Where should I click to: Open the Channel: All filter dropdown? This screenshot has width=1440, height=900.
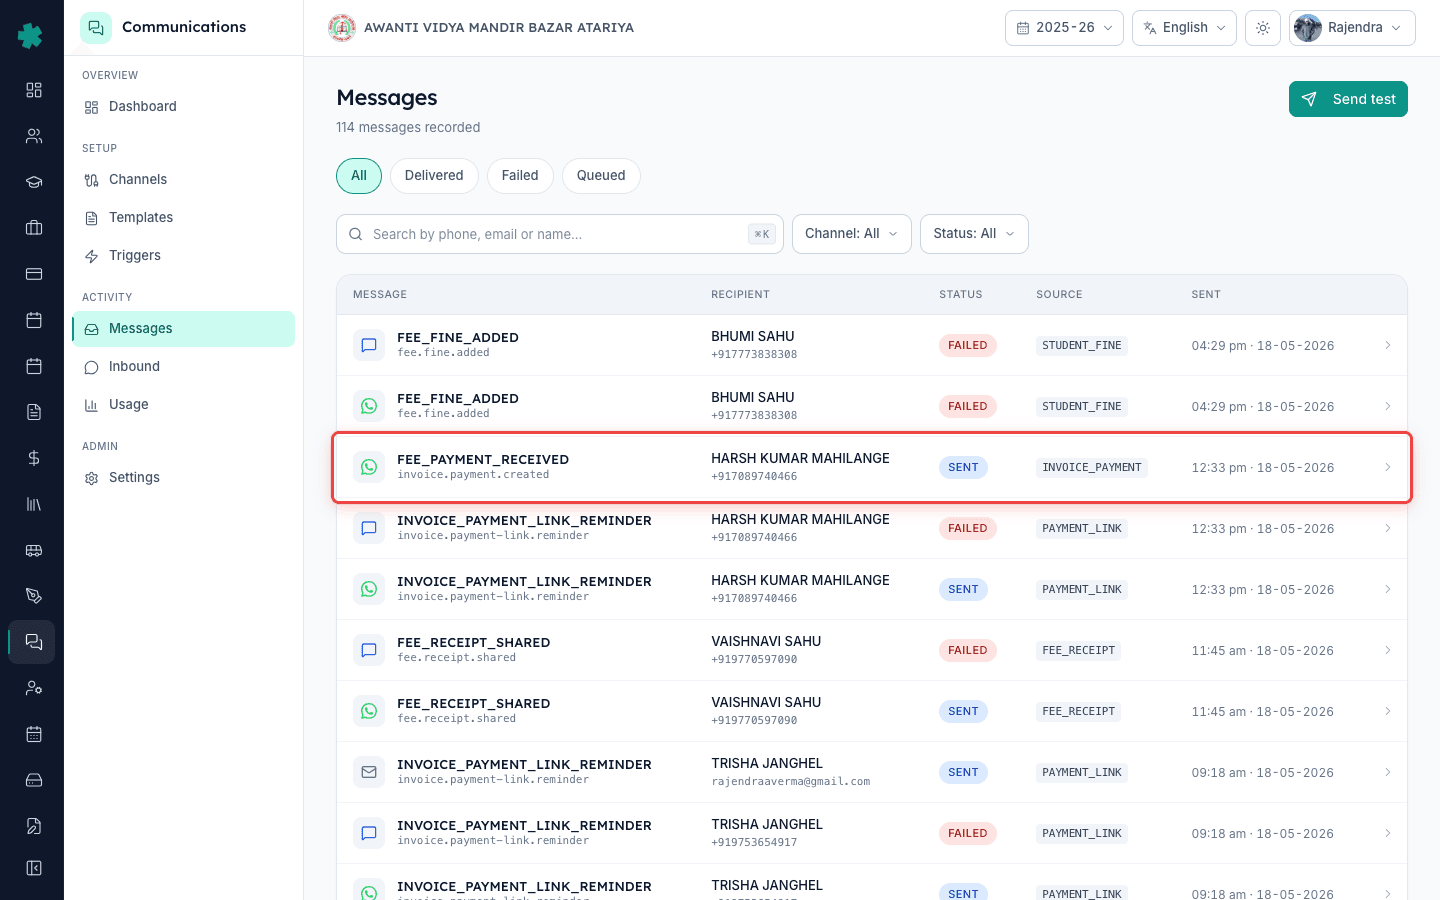852,234
